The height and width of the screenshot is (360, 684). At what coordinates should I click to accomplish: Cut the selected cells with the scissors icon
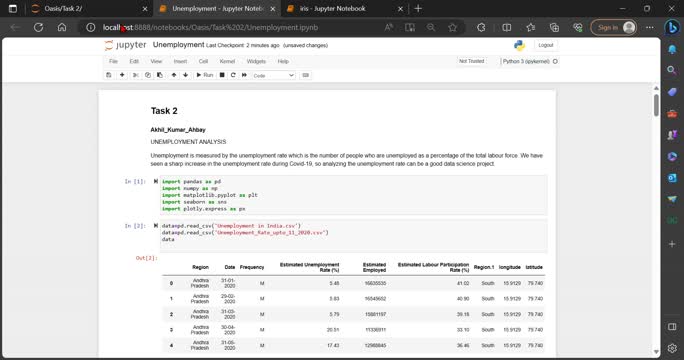coord(136,75)
